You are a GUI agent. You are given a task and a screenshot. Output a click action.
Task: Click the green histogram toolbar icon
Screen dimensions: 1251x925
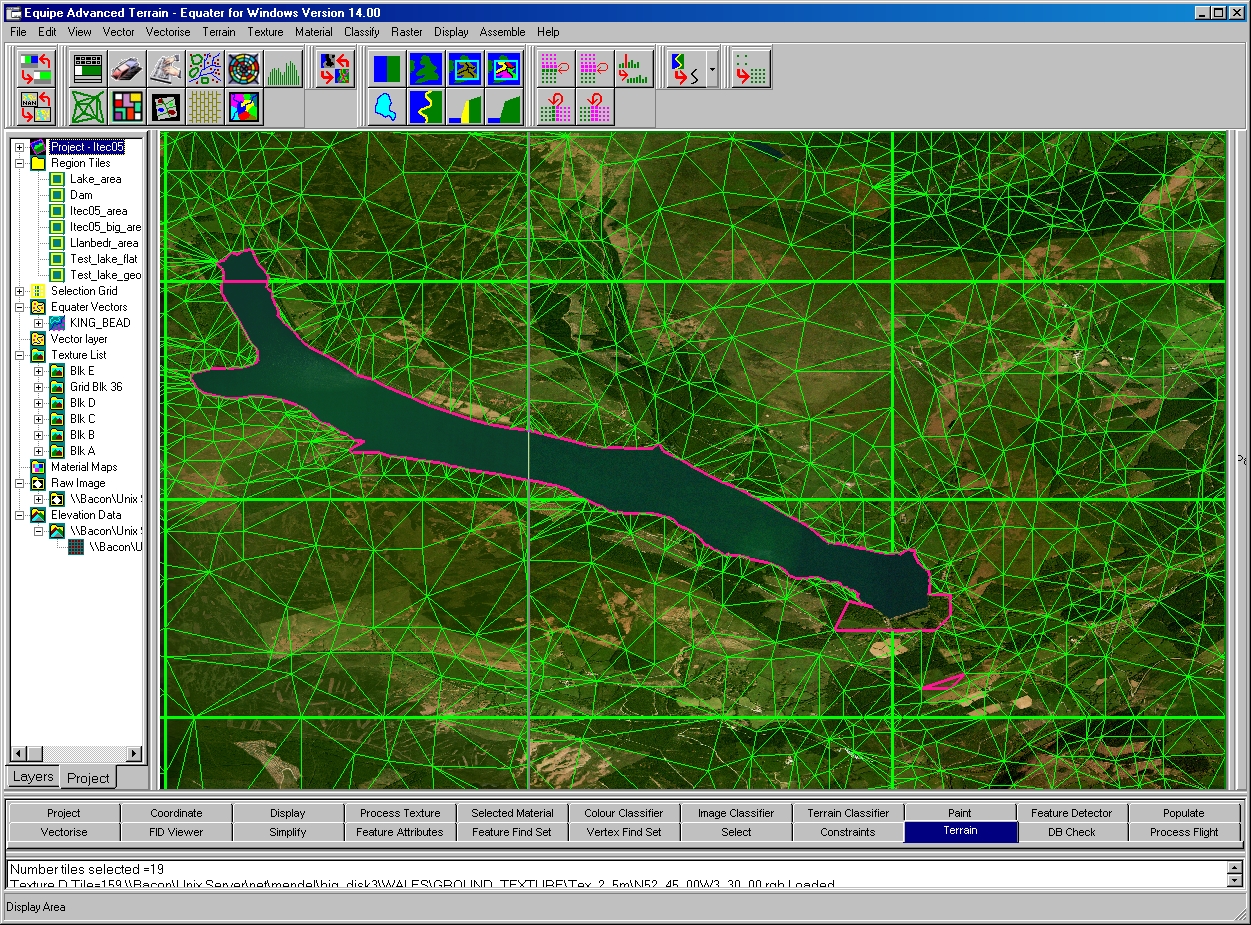tap(283, 69)
